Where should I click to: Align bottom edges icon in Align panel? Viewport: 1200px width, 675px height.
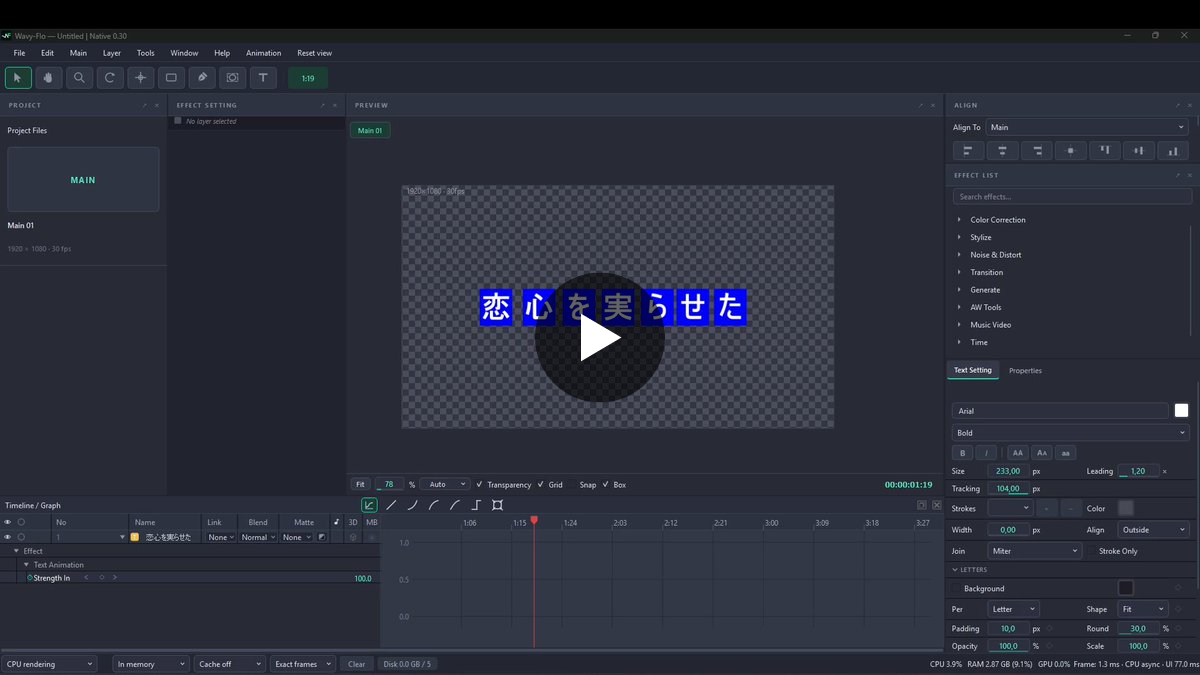coord(1173,150)
